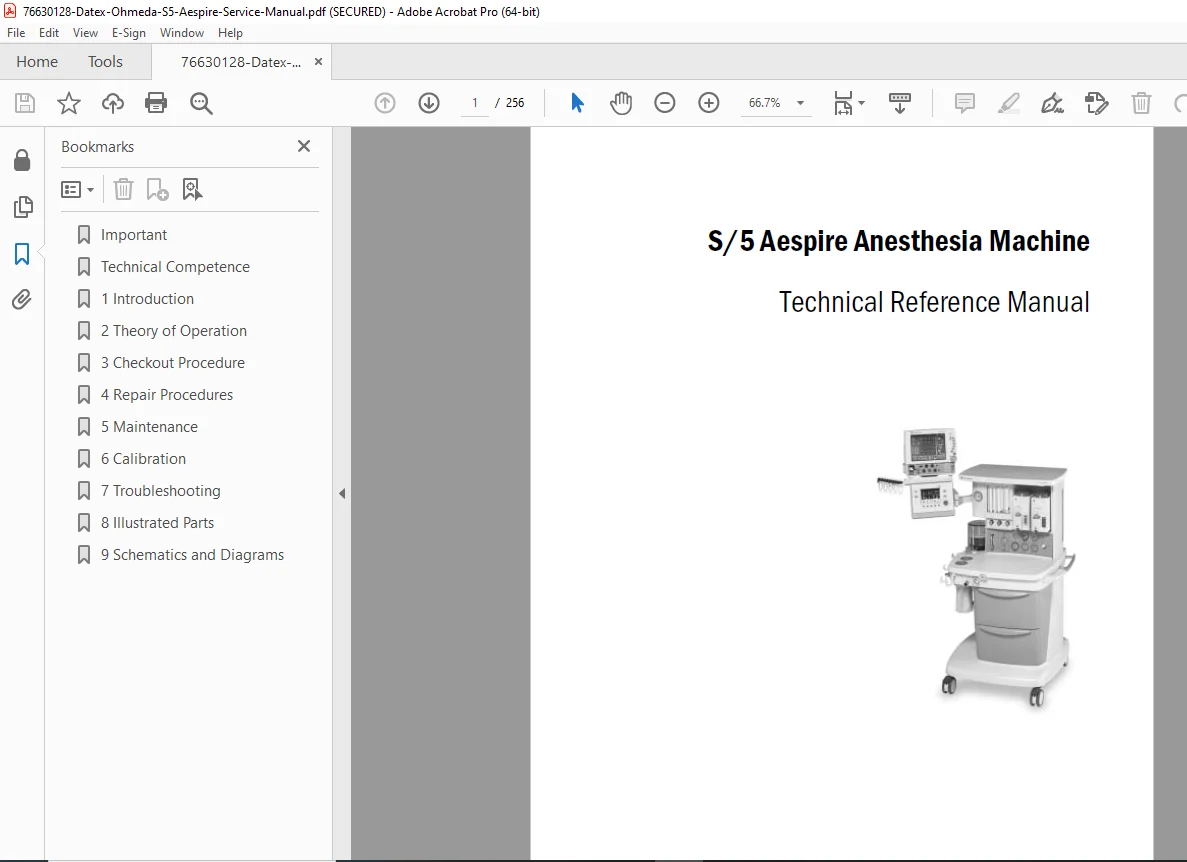Viewport: 1187px width, 862px height.
Task: Click the anesthesia machine image on page
Action: [977, 568]
